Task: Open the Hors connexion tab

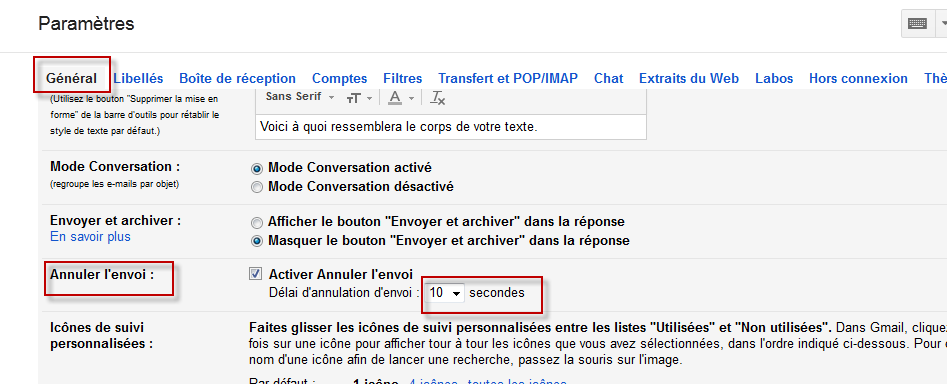Action: click(x=858, y=78)
